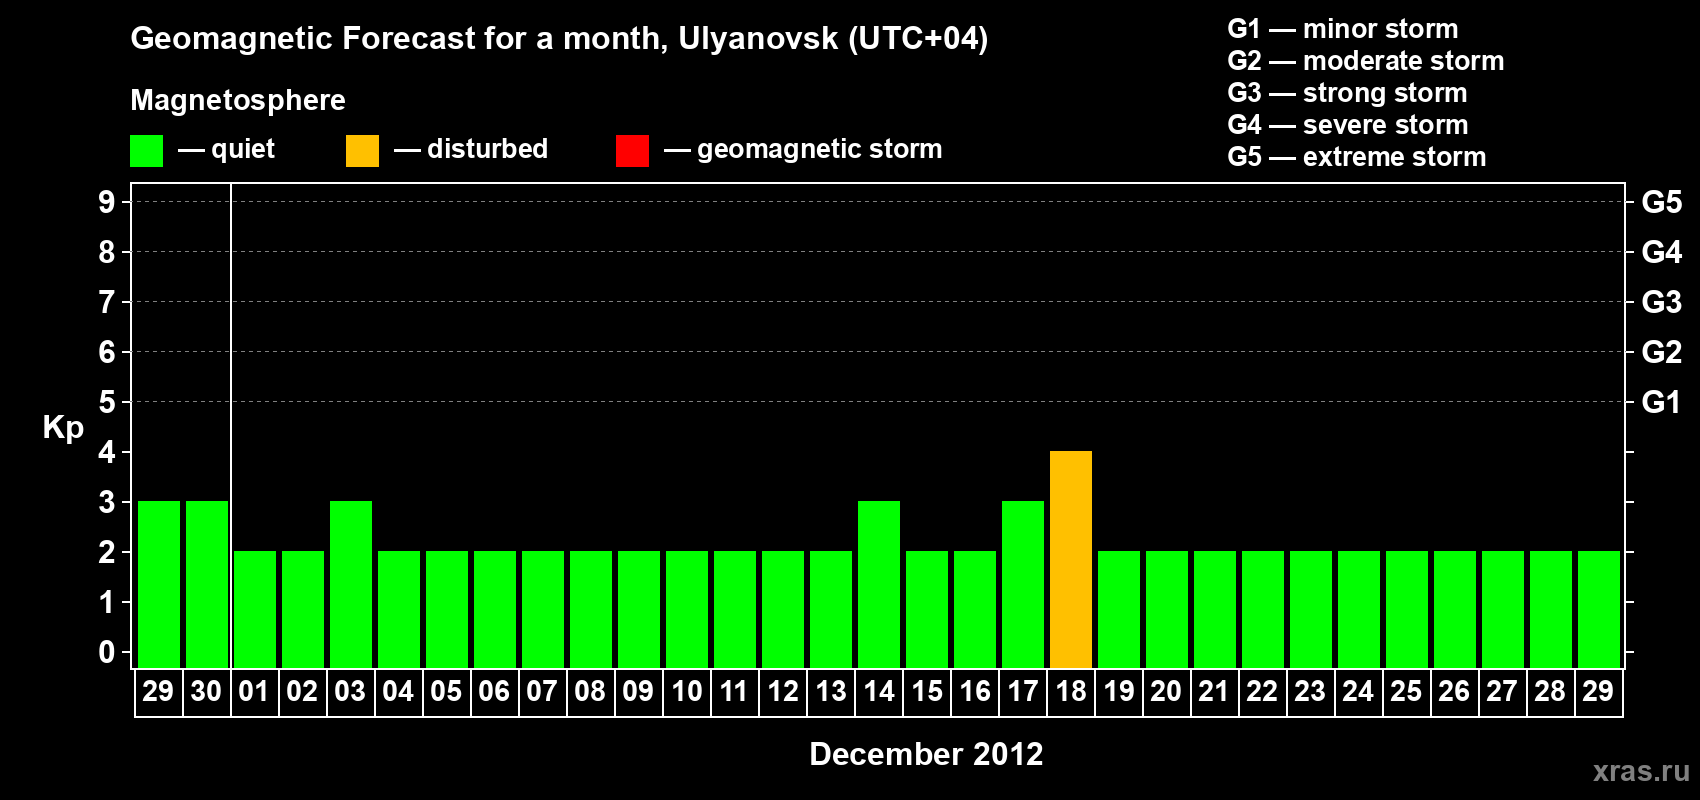Click the December 2012 caption
1700x800 pixels.
(926, 754)
